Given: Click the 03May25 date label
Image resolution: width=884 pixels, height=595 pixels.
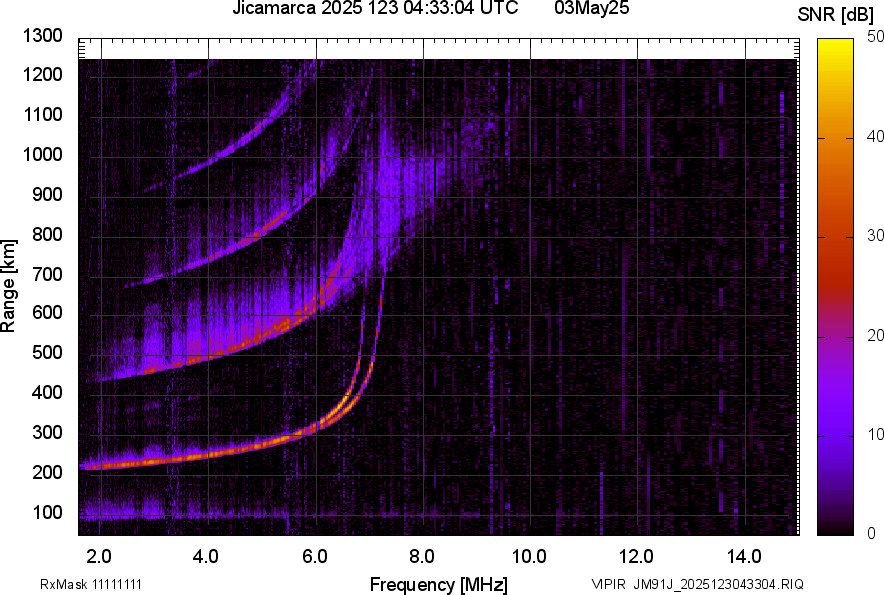Looking at the screenshot, I should click(x=591, y=8).
